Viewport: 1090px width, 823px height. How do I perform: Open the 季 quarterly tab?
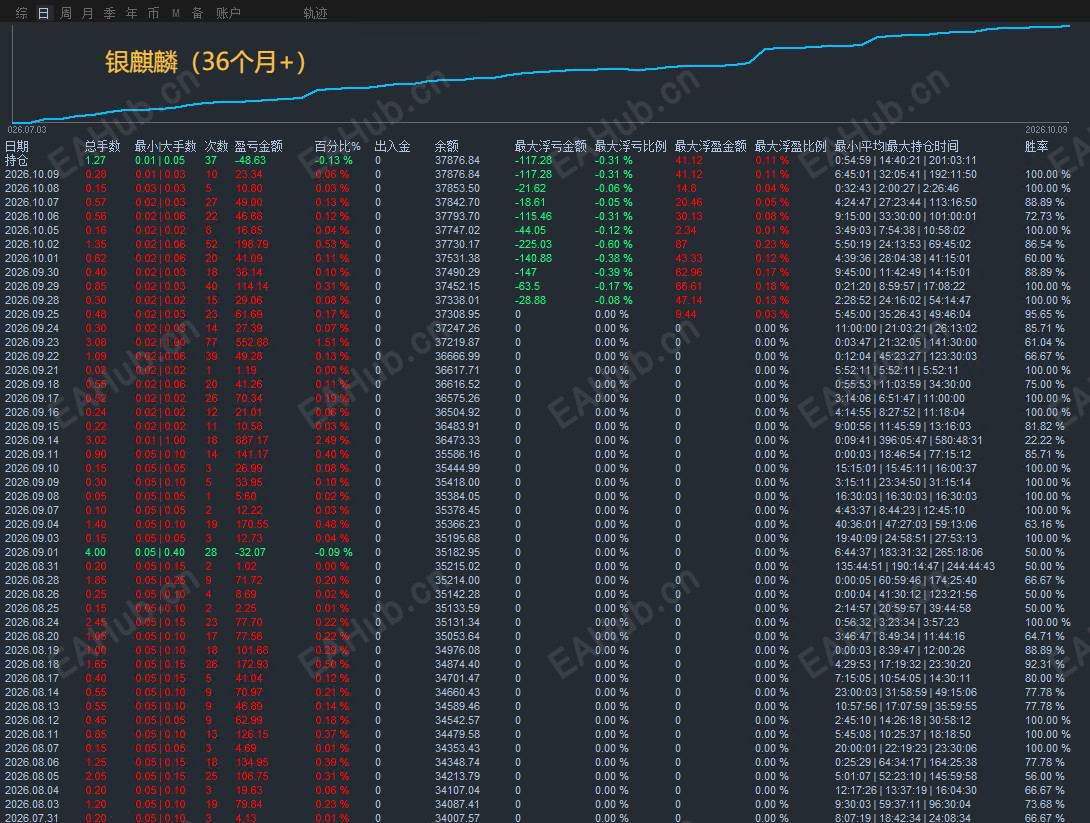[110, 13]
